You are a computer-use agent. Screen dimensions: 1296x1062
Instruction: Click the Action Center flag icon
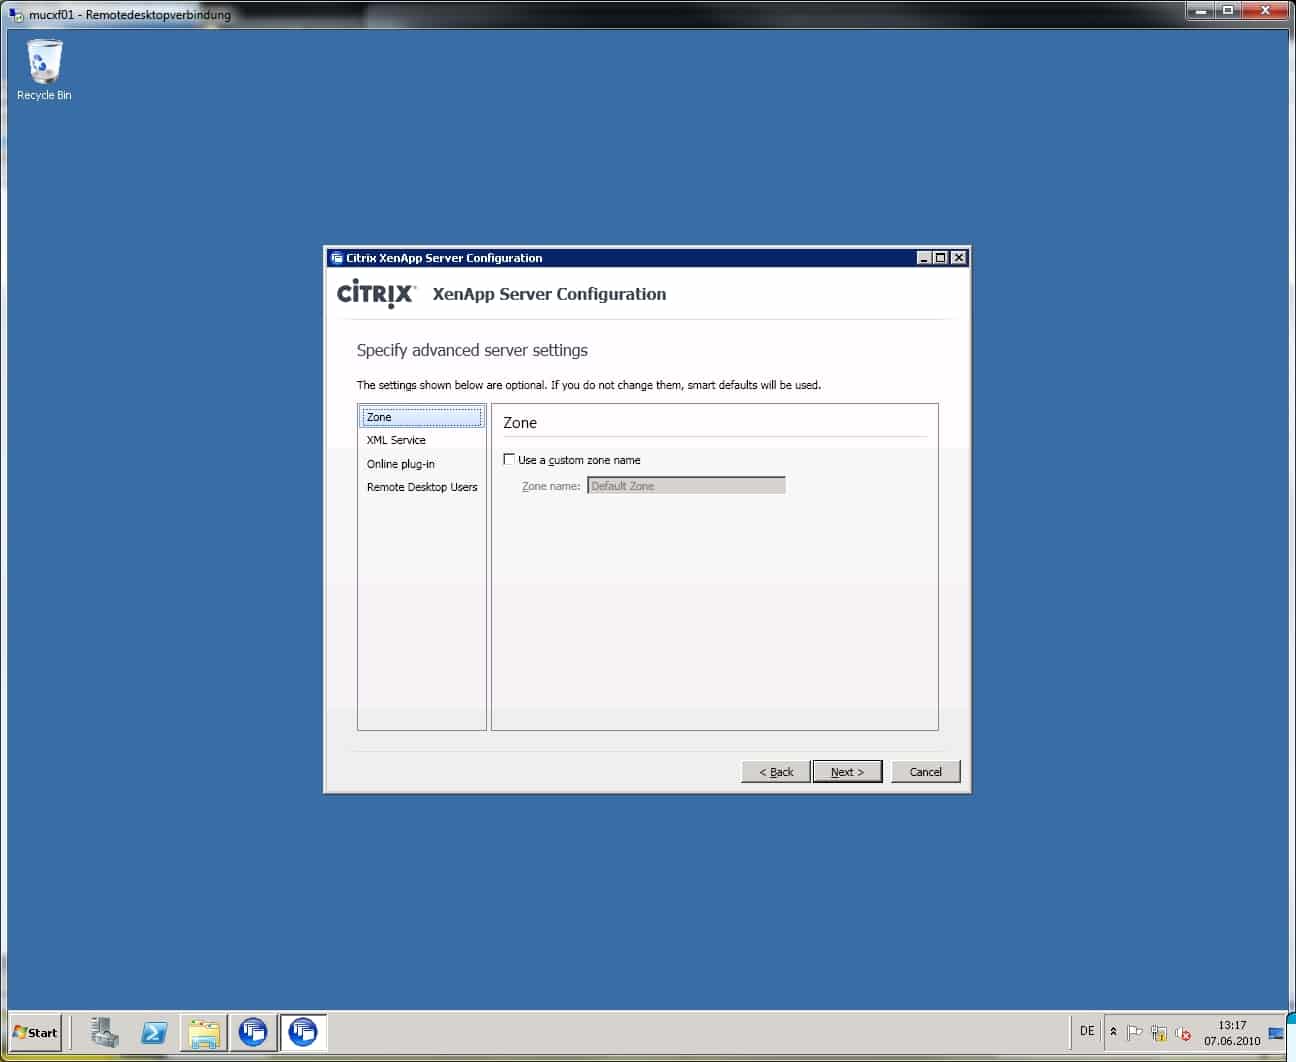click(x=1134, y=1033)
